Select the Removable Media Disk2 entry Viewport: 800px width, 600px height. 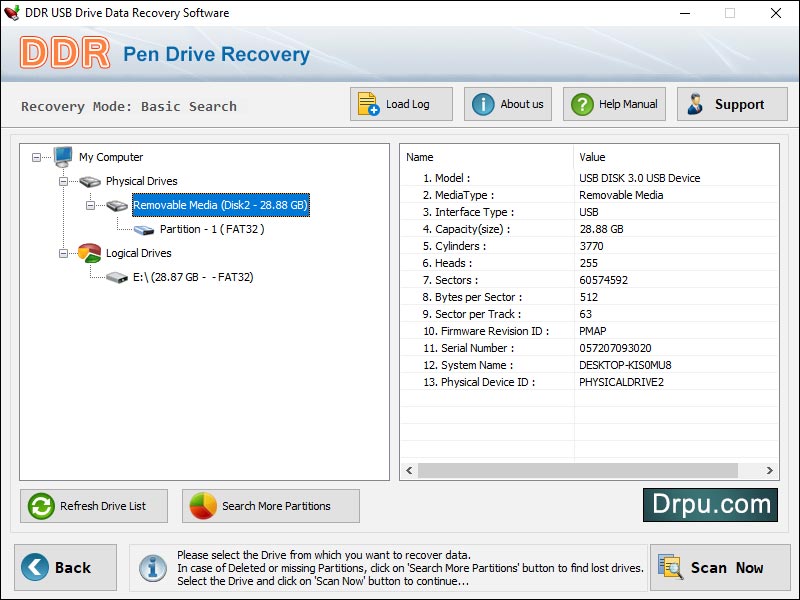click(220, 205)
